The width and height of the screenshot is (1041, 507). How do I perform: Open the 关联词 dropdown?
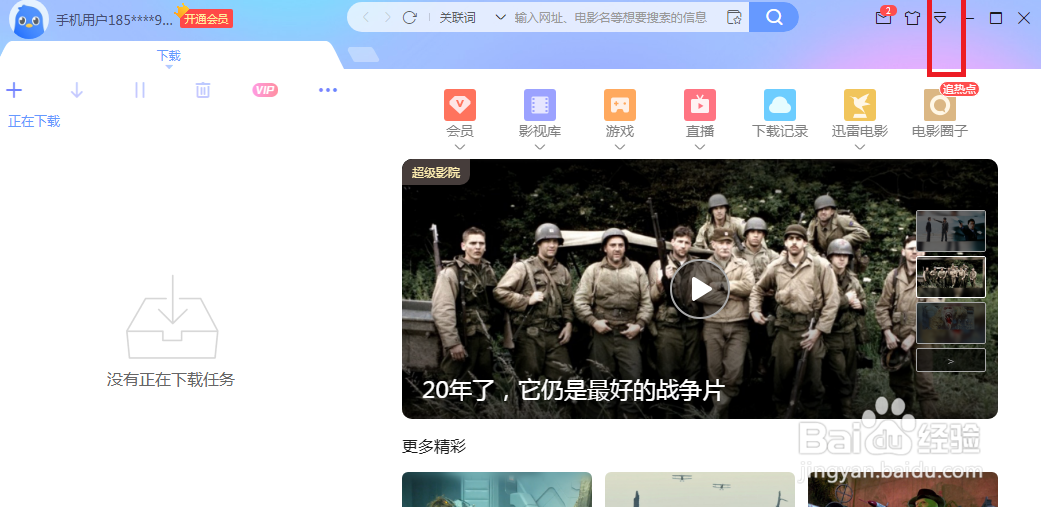pos(472,17)
